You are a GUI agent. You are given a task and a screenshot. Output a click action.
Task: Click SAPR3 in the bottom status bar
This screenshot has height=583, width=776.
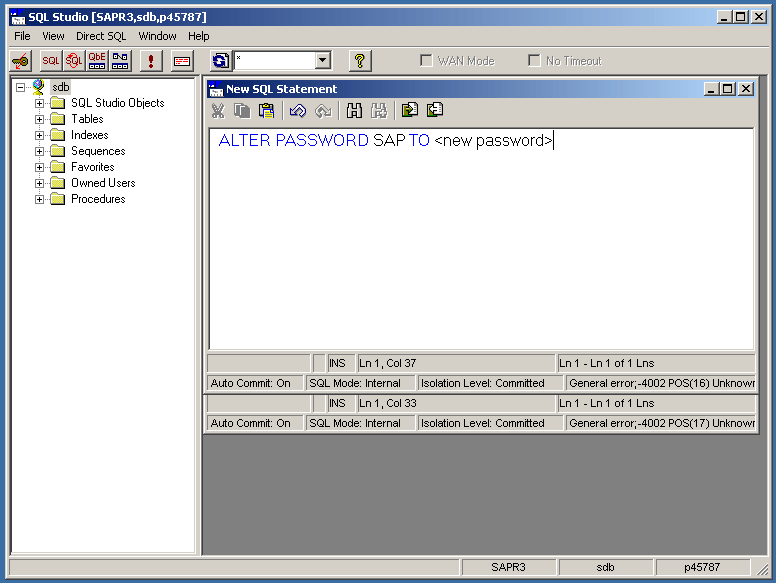click(508, 567)
